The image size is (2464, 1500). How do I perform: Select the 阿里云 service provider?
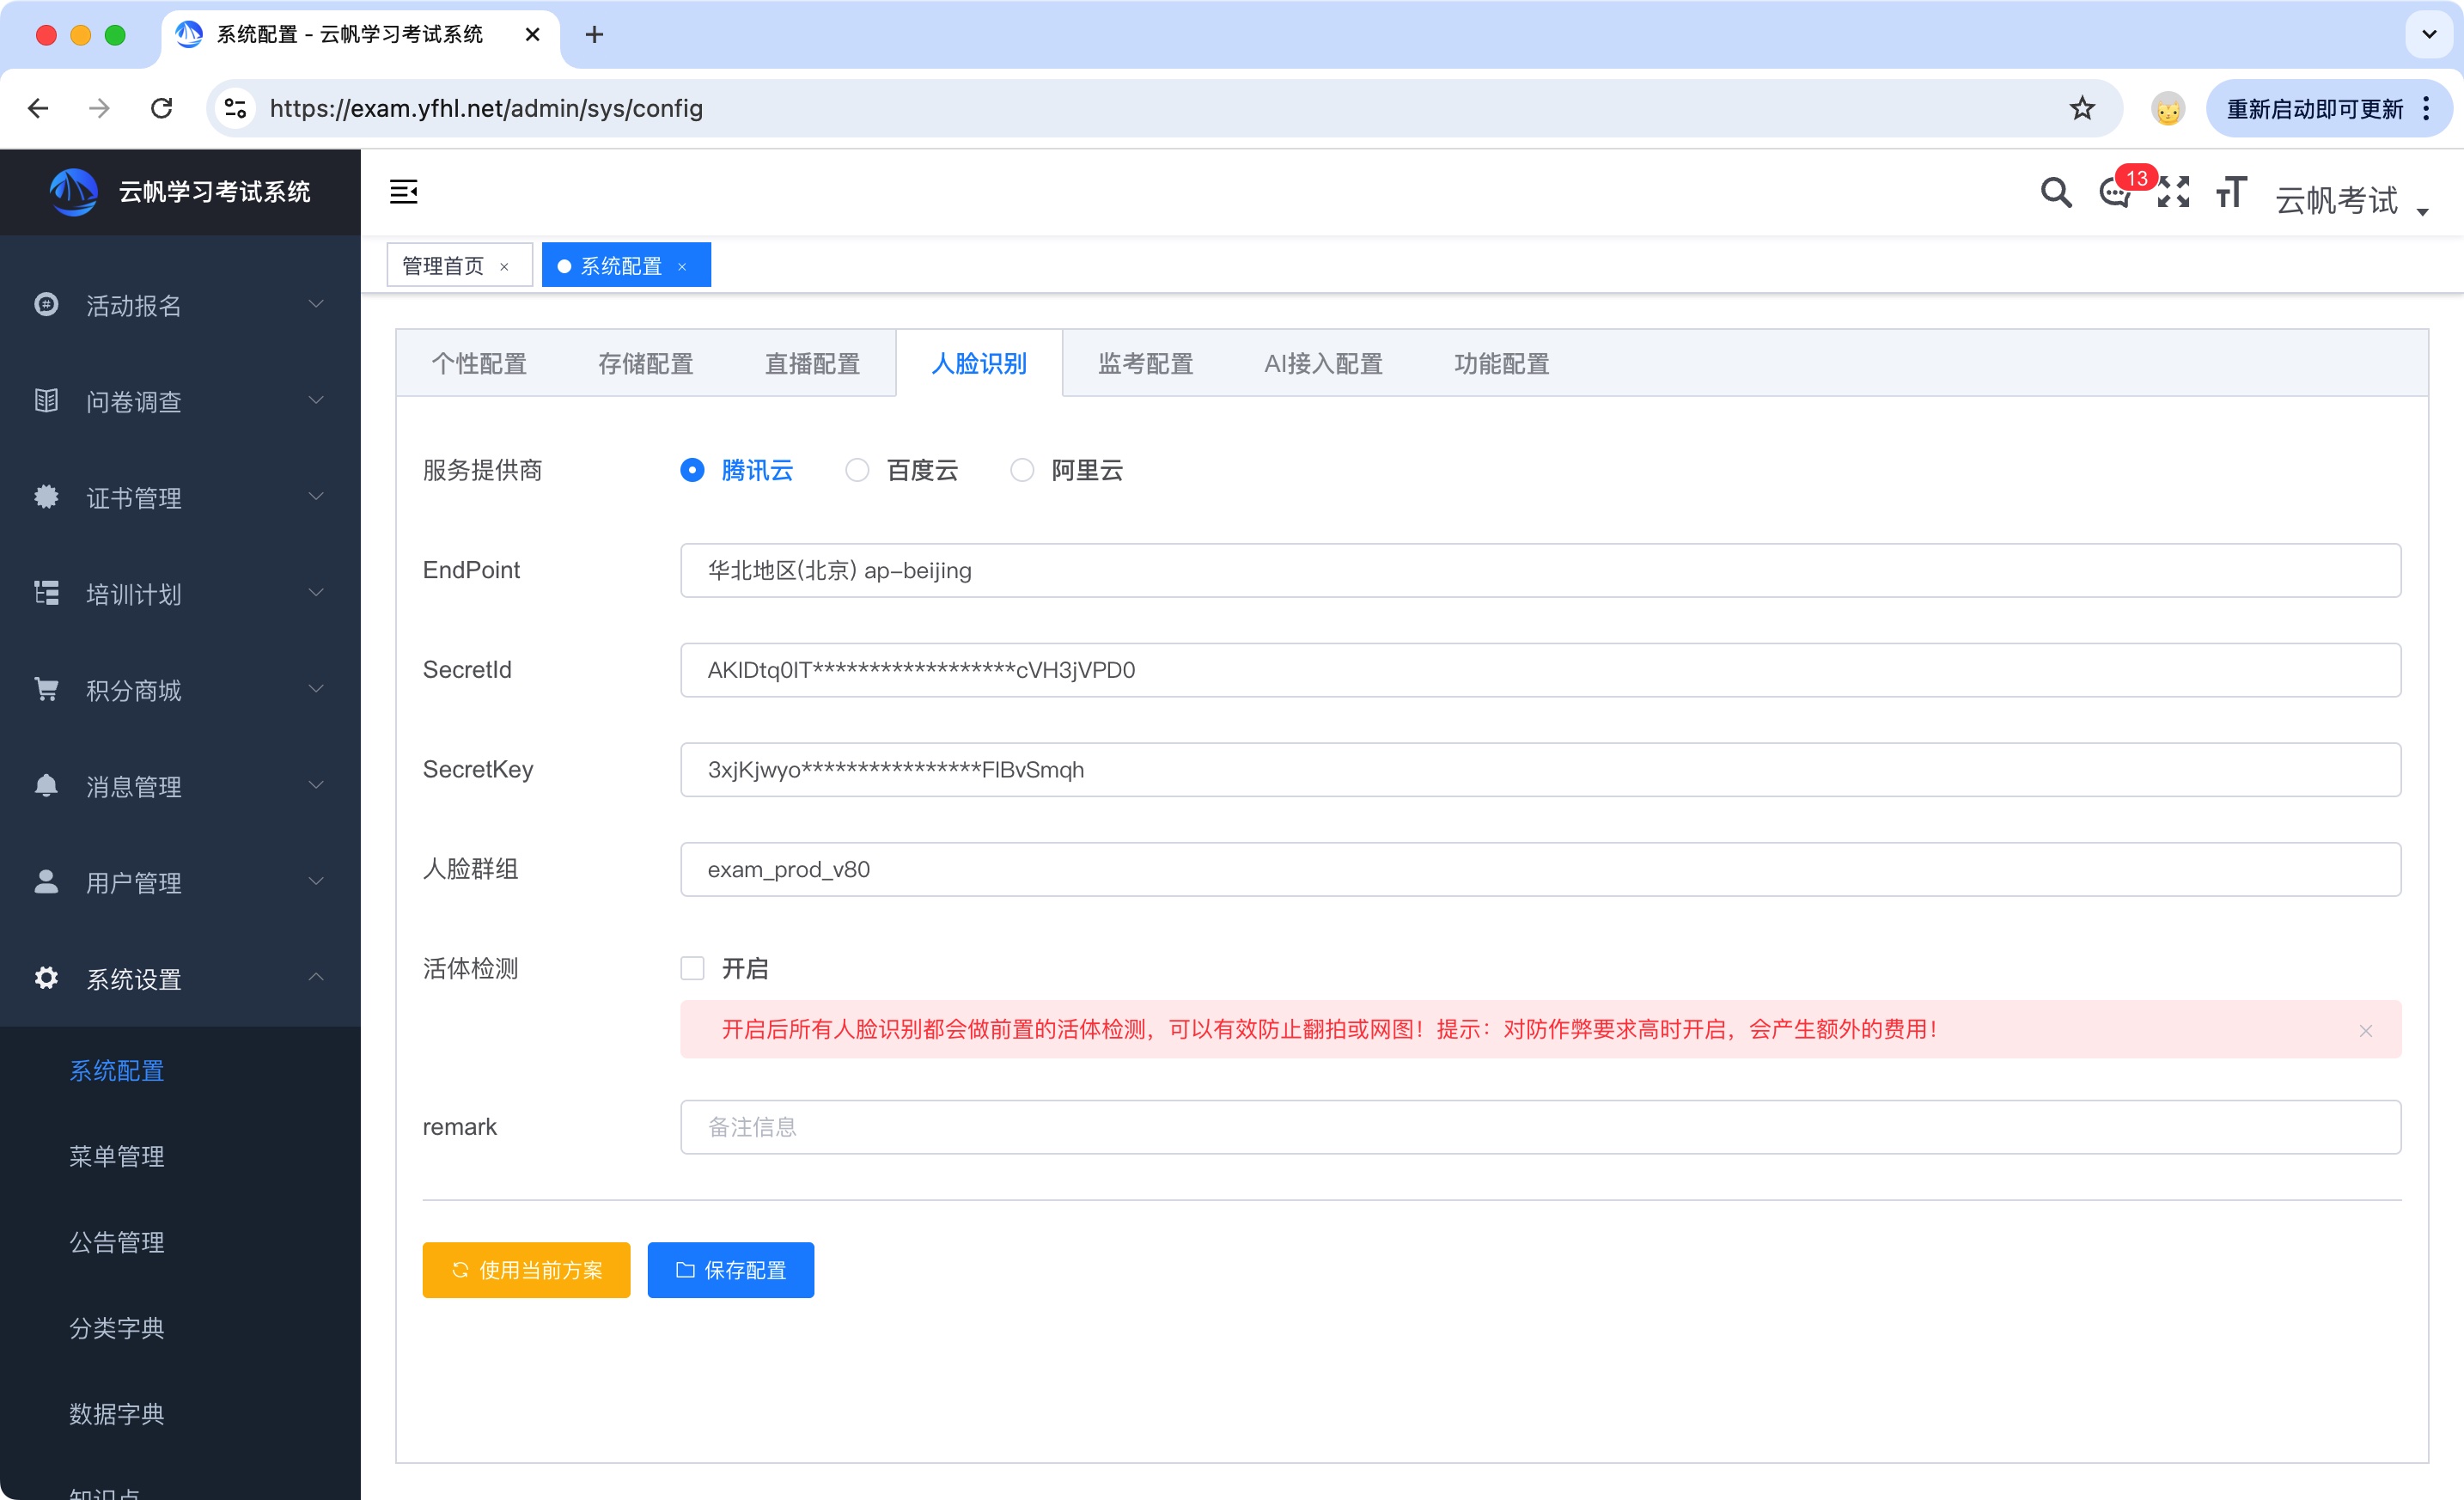point(1022,470)
